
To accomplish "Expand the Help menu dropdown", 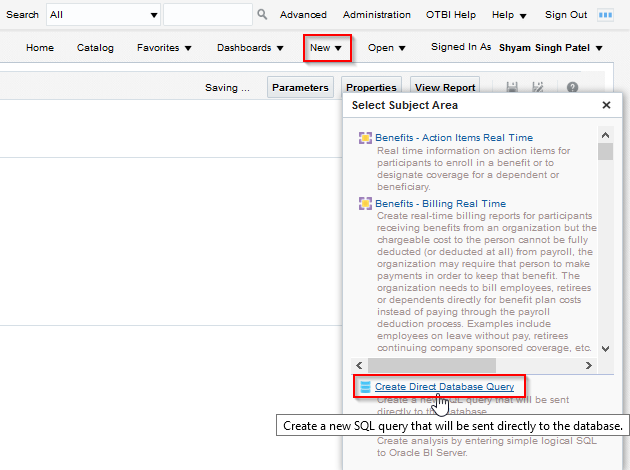I will [509, 15].
